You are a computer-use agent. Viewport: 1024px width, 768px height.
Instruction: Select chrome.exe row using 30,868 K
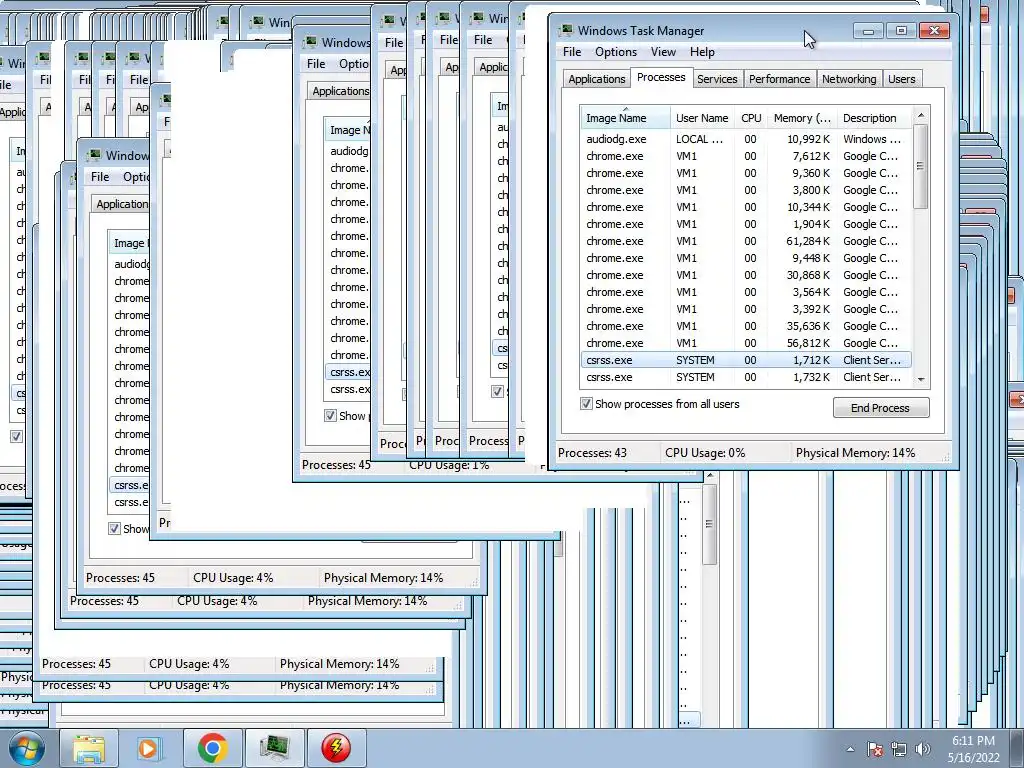(x=746, y=275)
